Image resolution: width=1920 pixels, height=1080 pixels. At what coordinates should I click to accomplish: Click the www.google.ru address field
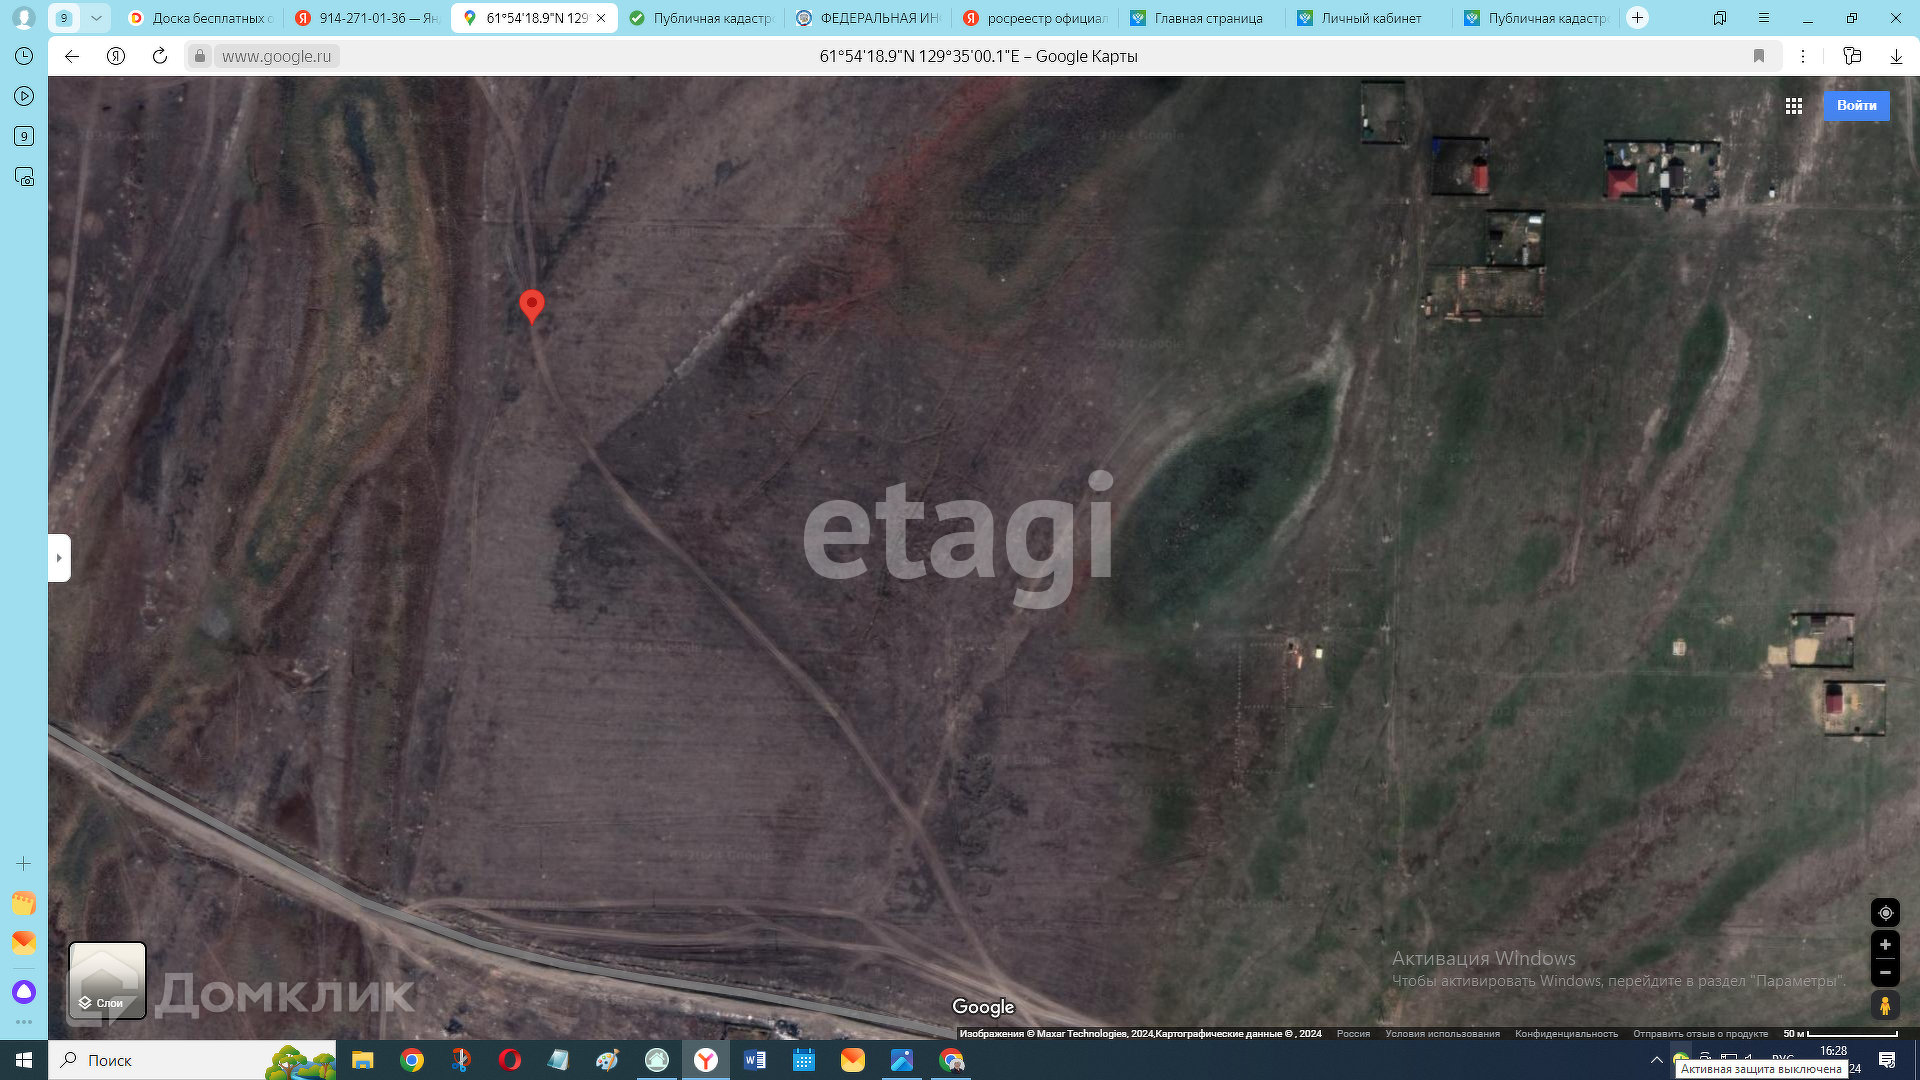276,56
